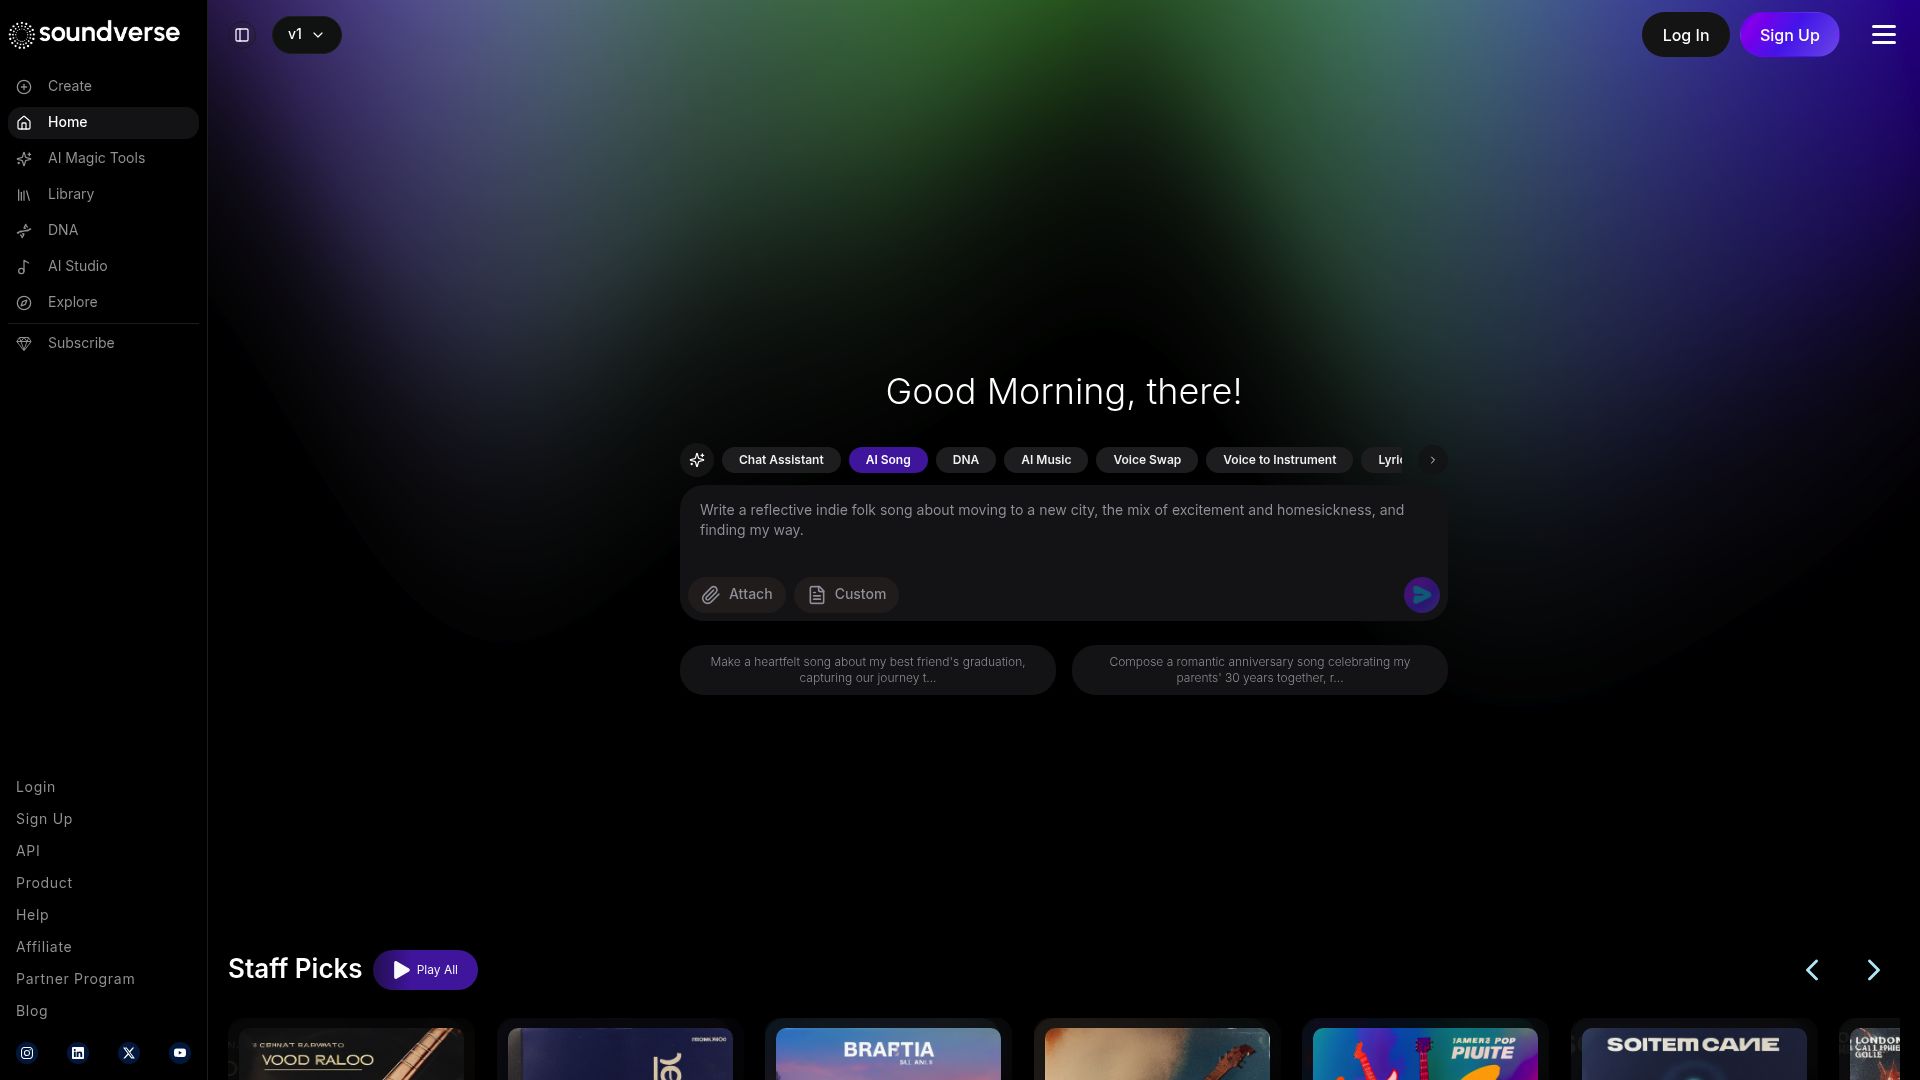Open the Custom lyrics option
This screenshot has width=1920, height=1080.
846,595
